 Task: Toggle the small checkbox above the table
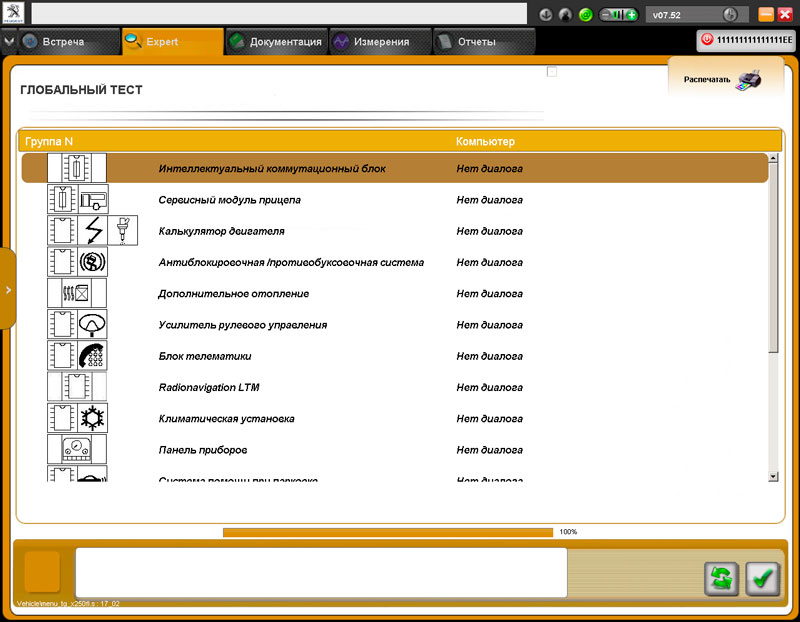(552, 72)
